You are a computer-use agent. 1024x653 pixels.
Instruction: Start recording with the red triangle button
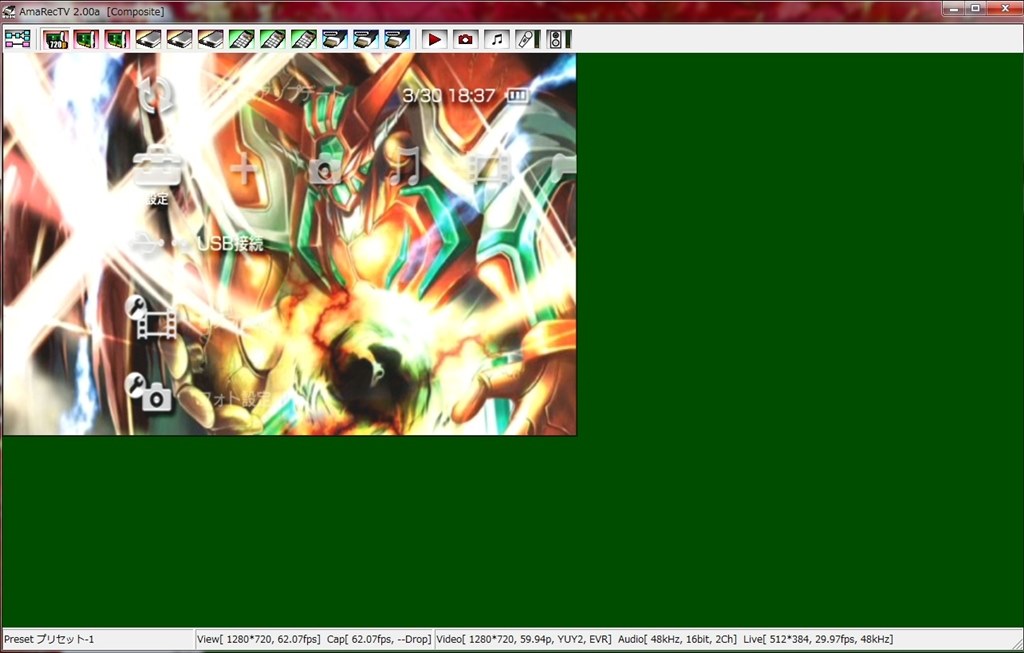pyautogui.click(x=434, y=39)
